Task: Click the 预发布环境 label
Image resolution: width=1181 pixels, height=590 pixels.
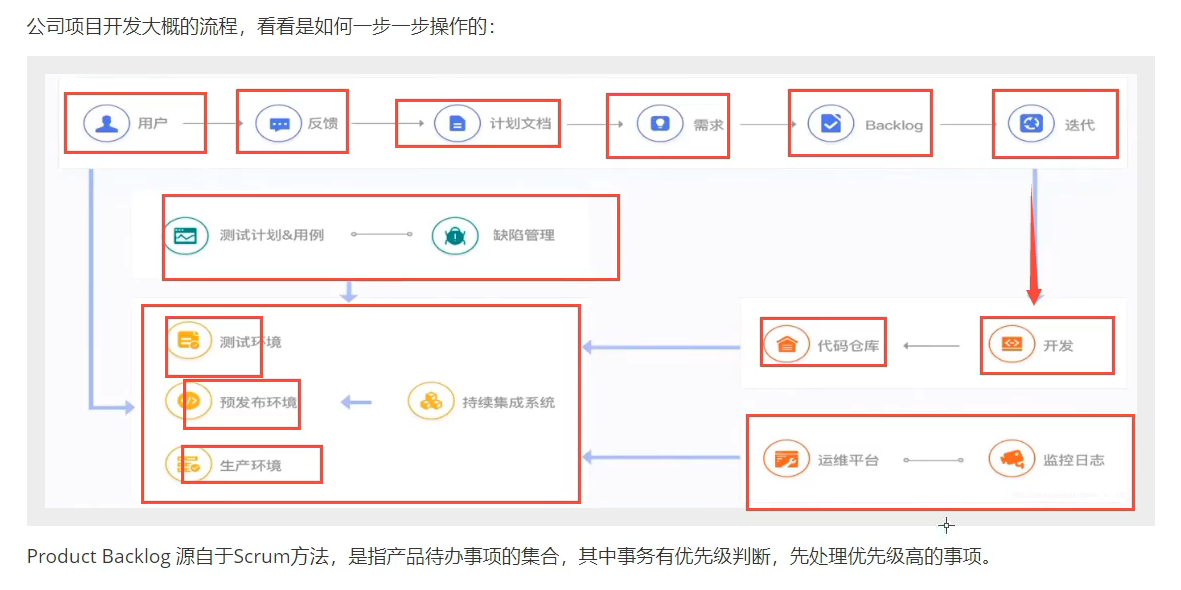Action: click(258, 402)
